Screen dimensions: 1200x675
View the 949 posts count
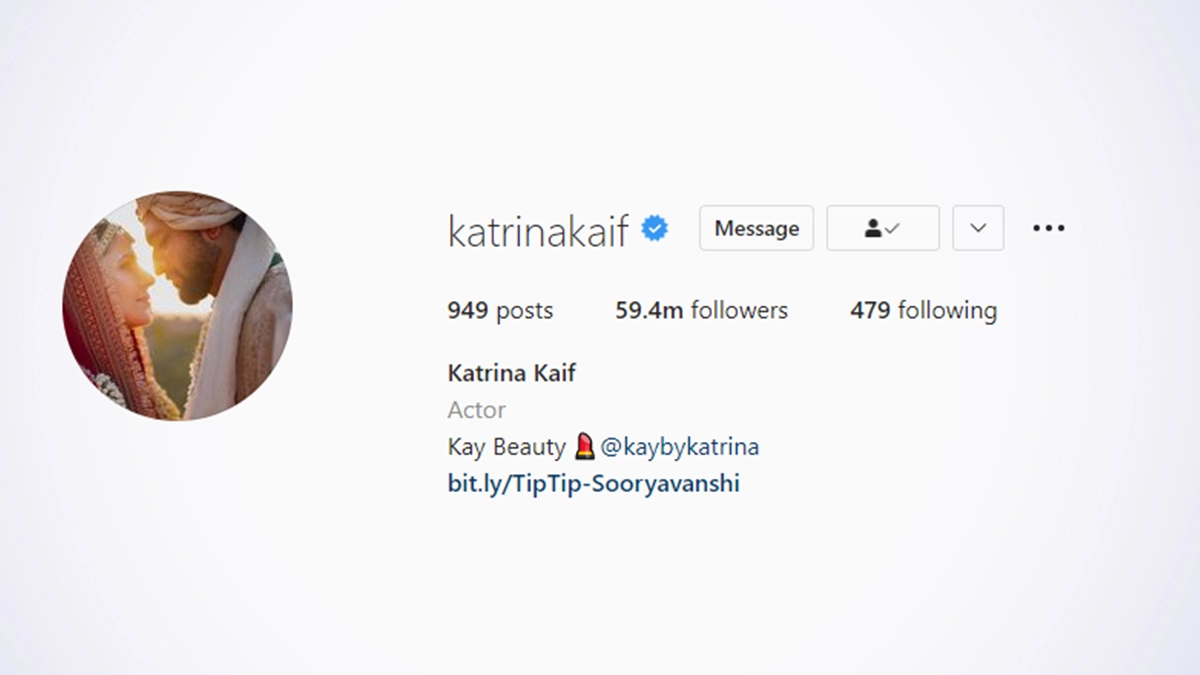[500, 311]
